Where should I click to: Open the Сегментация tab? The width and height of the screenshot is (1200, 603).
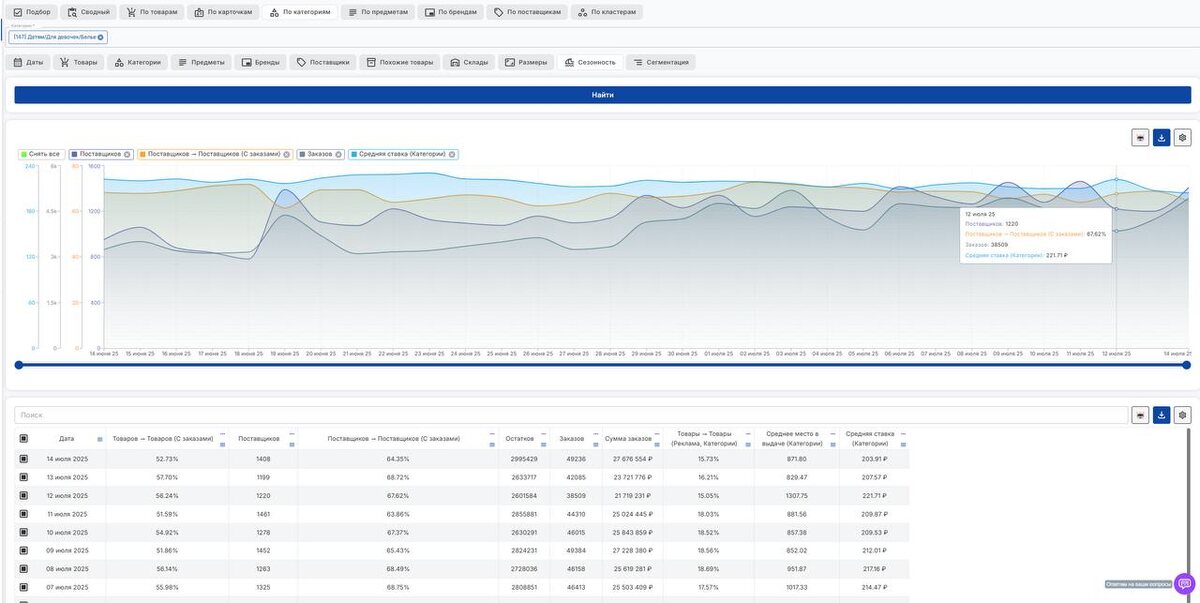(661, 62)
